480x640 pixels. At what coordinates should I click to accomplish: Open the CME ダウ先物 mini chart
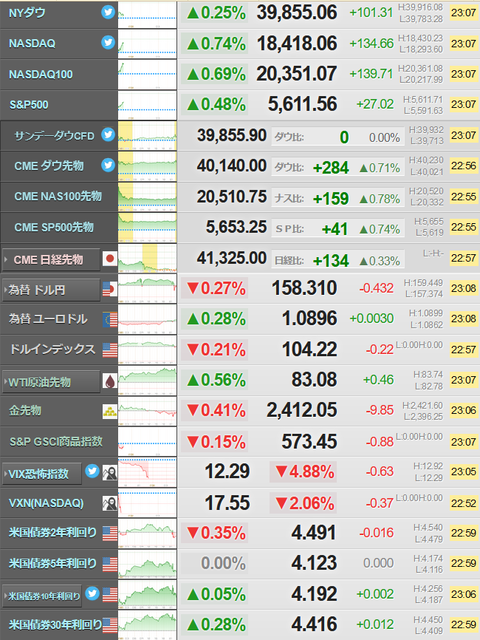[x=147, y=167]
